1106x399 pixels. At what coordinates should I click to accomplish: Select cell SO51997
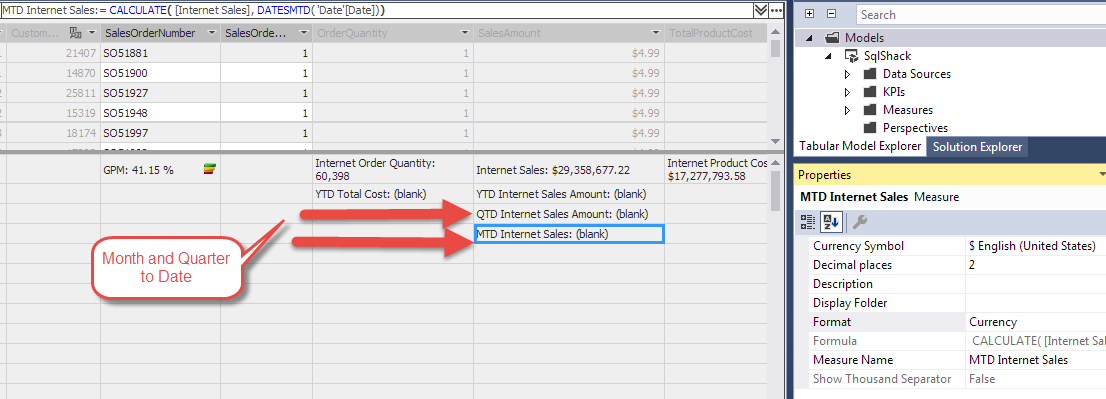point(161,133)
